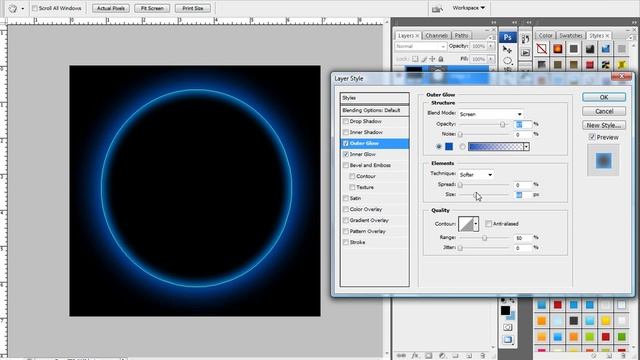This screenshot has height=360, width=640.
Task: Enable the Satin checkbox
Action: (x=346, y=198)
